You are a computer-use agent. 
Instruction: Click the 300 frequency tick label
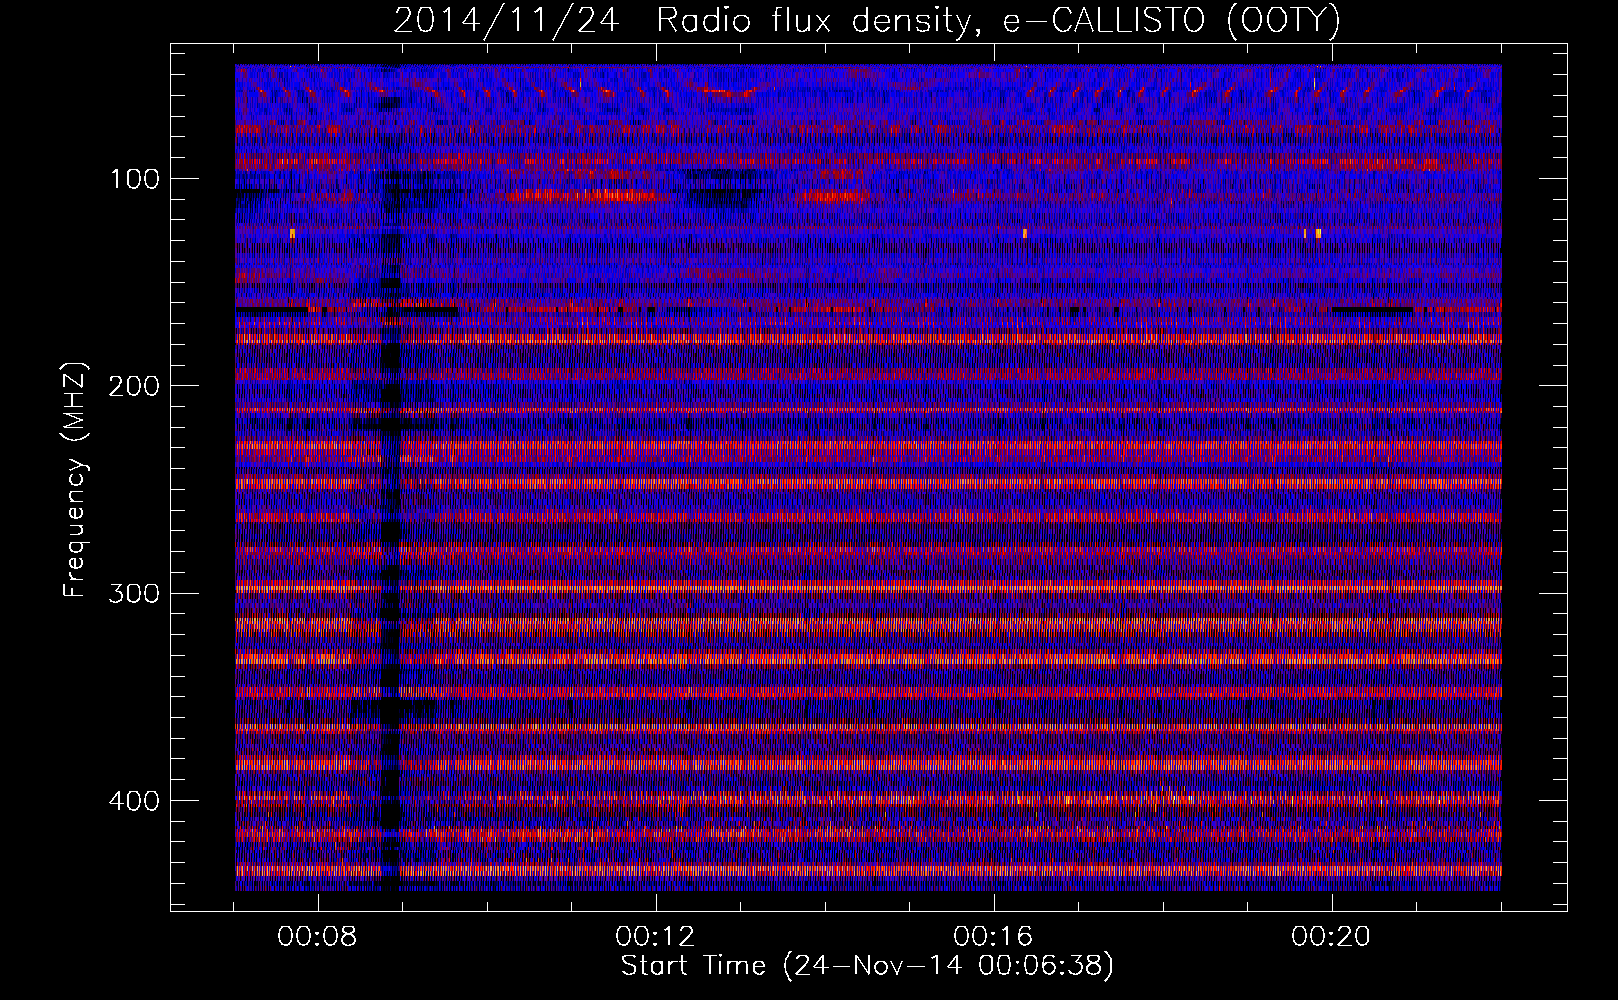(134, 593)
